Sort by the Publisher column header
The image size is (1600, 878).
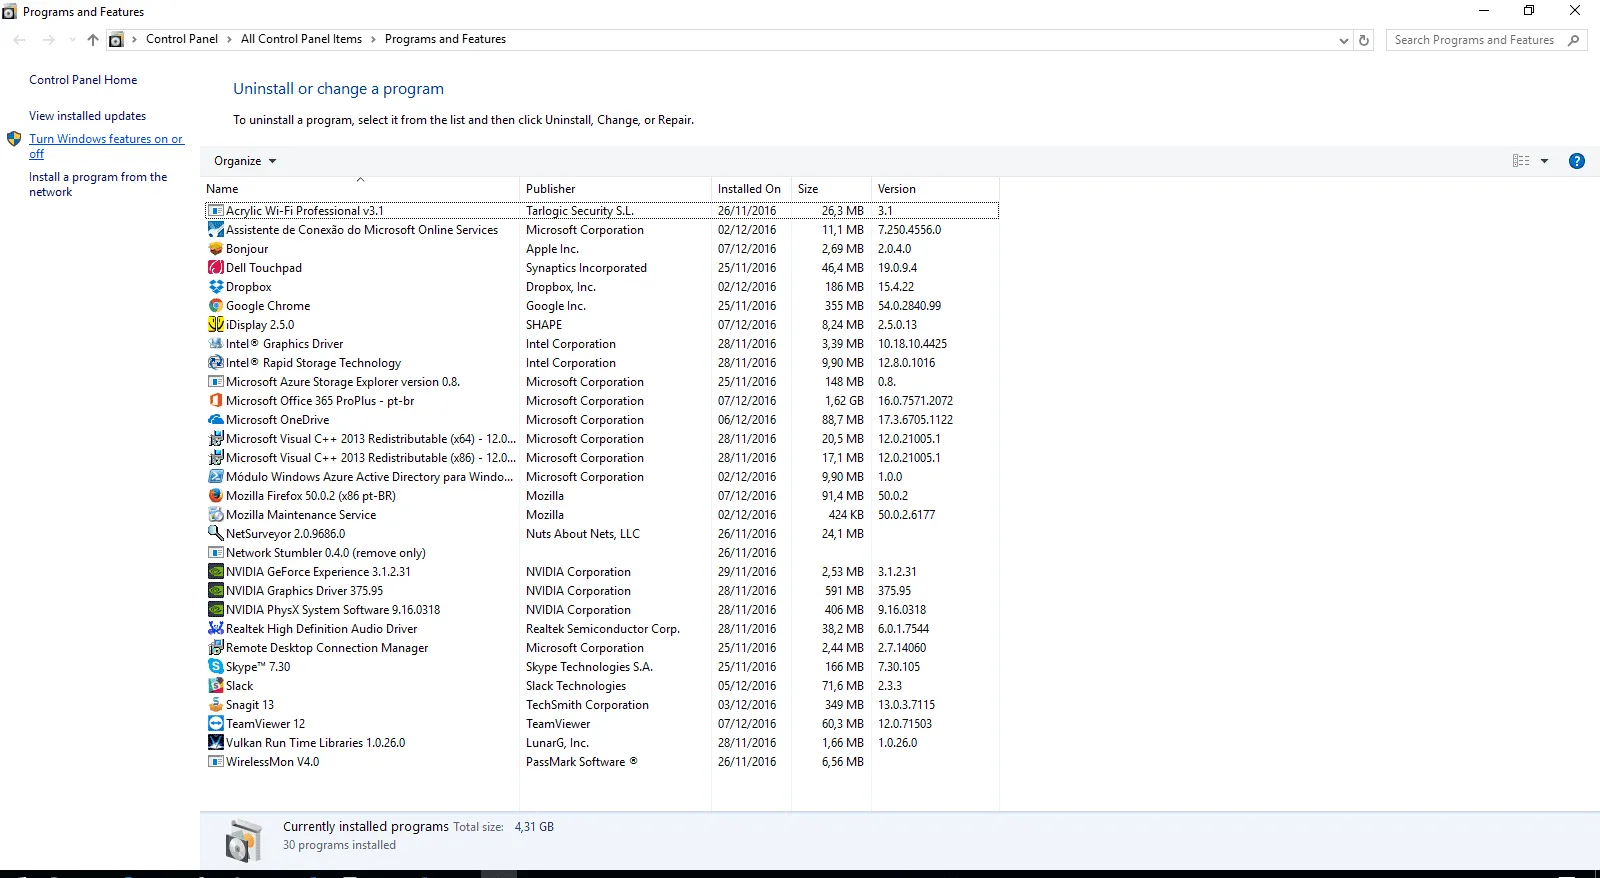click(x=615, y=189)
